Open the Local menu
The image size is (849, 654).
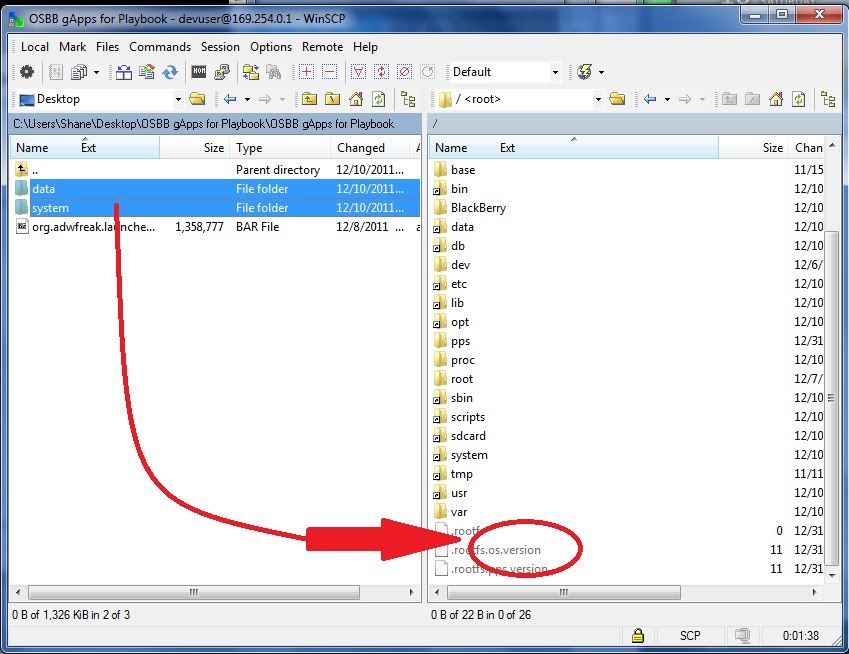click(35, 47)
